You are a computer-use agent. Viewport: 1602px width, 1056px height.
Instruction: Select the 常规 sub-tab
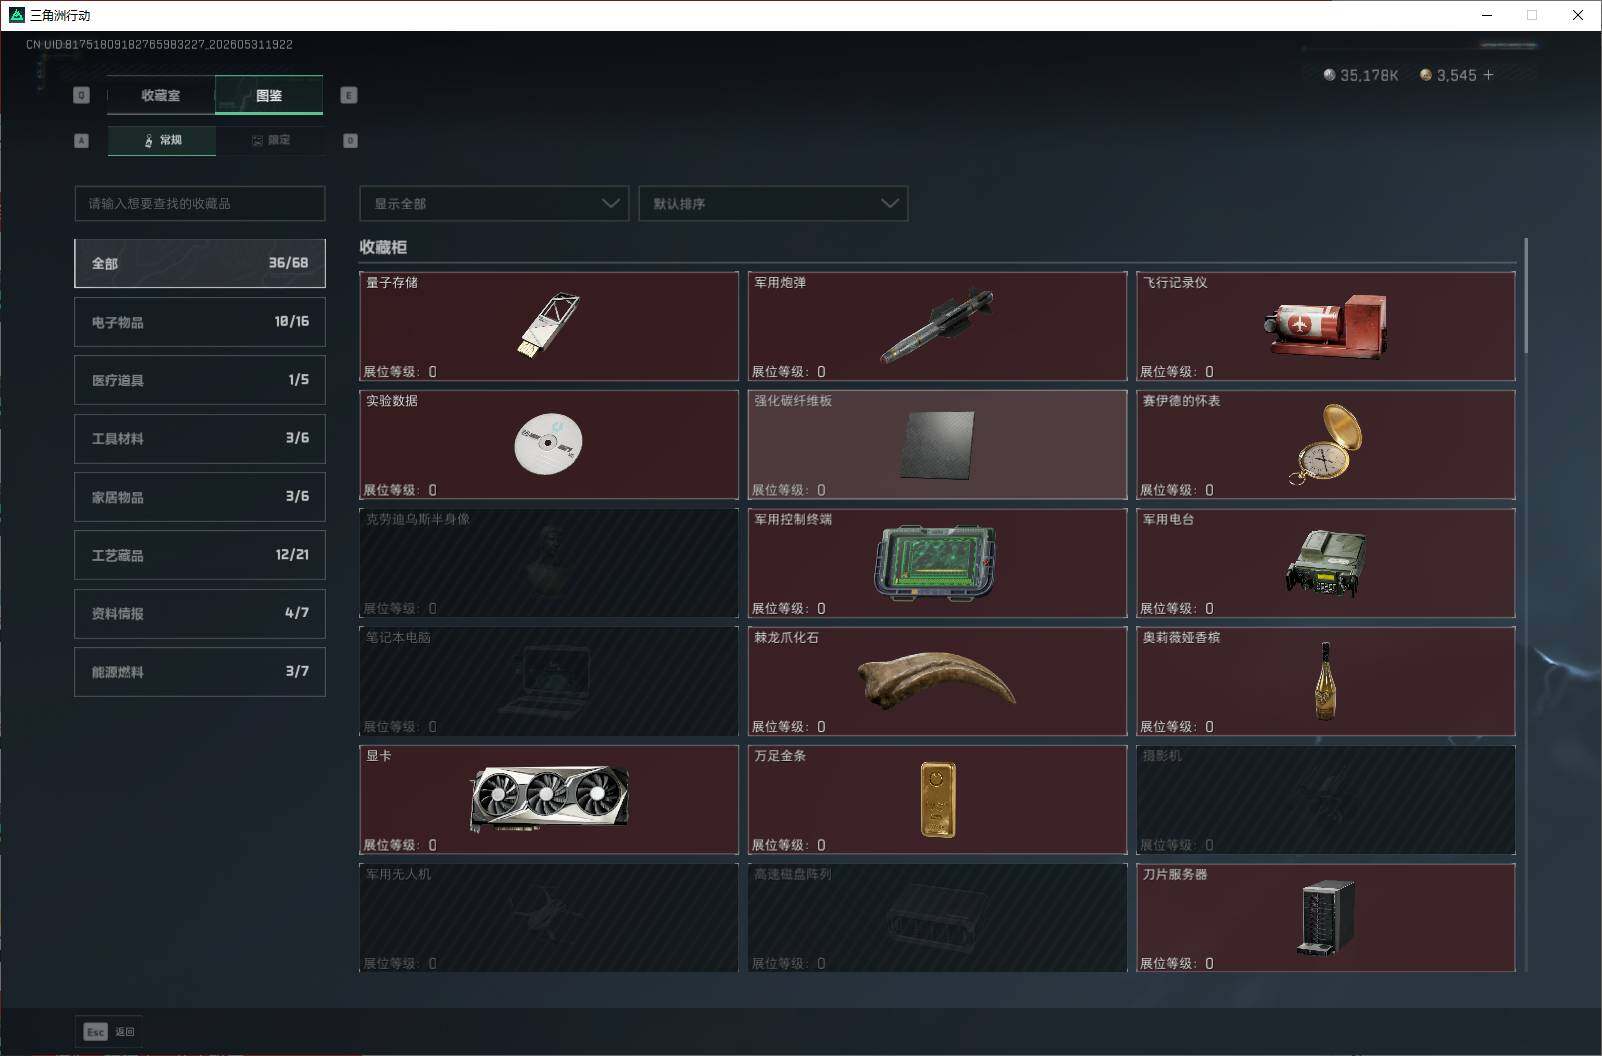tap(162, 140)
